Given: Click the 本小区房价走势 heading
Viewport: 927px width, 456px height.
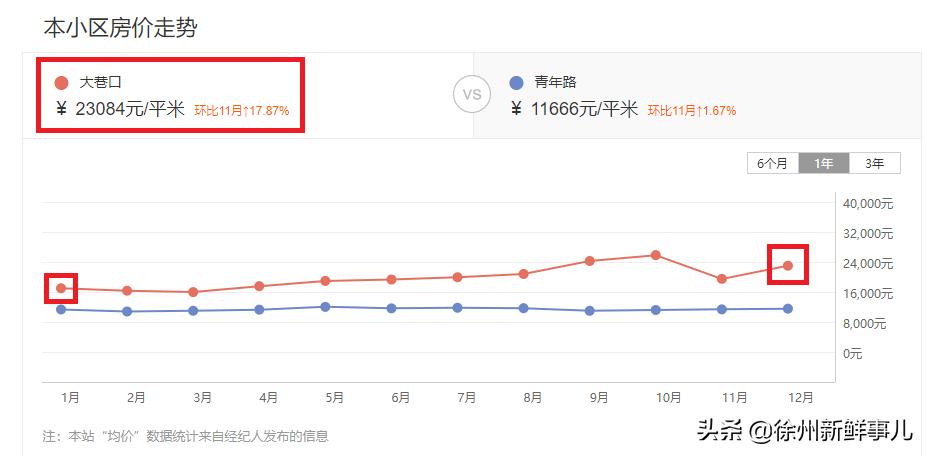Looking at the screenshot, I should 120,27.
